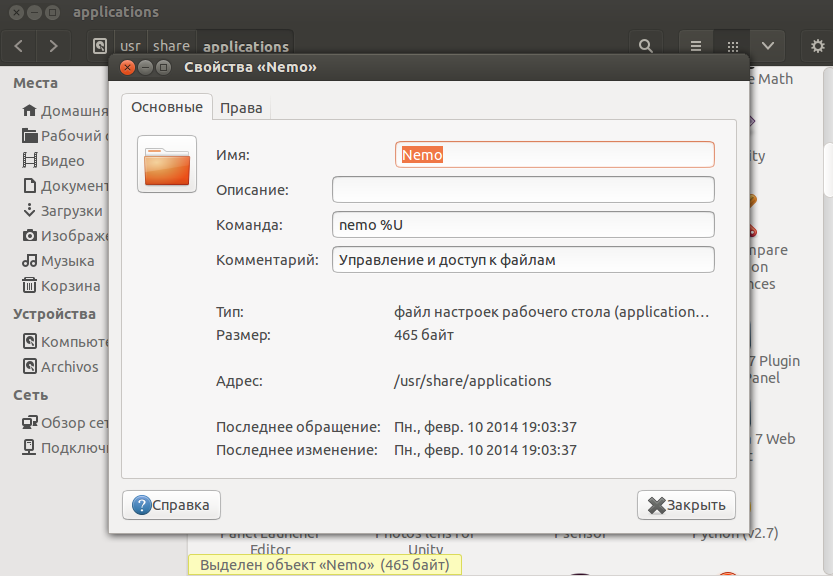This screenshot has height=576, width=833.
Task: Minimize the Свойства Nemo dialog
Action: (146, 67)
